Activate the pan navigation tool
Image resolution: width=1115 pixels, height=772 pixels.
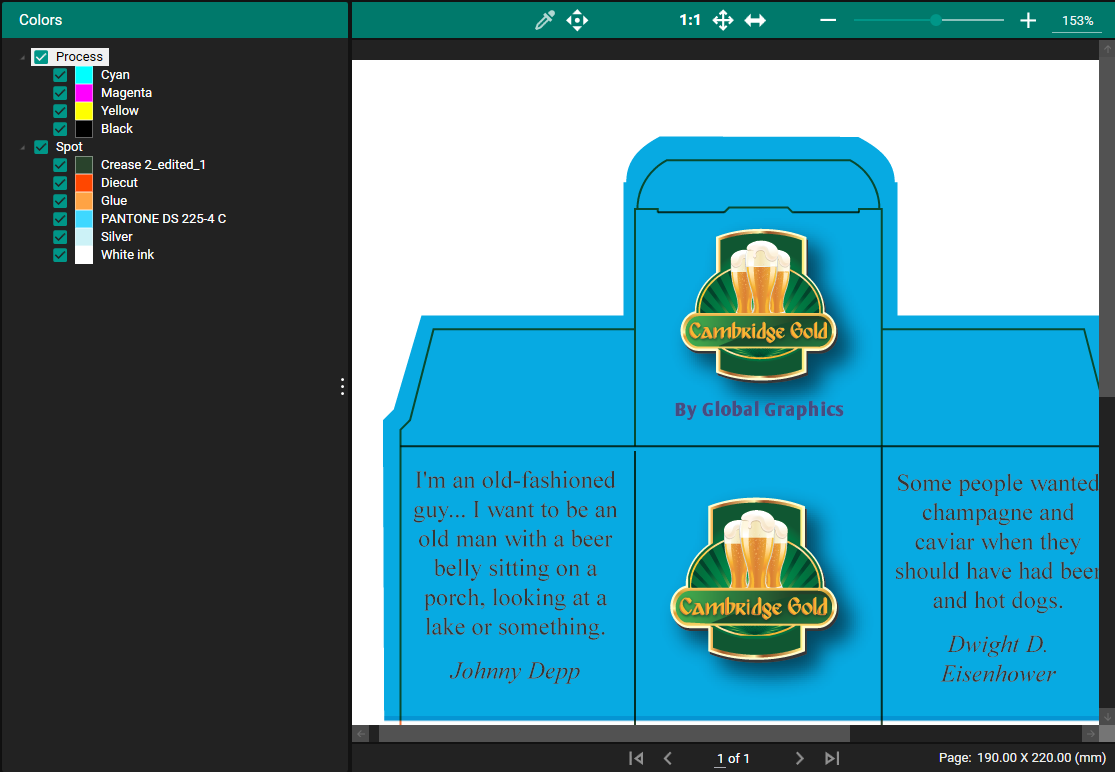click(x=577, y=20)
